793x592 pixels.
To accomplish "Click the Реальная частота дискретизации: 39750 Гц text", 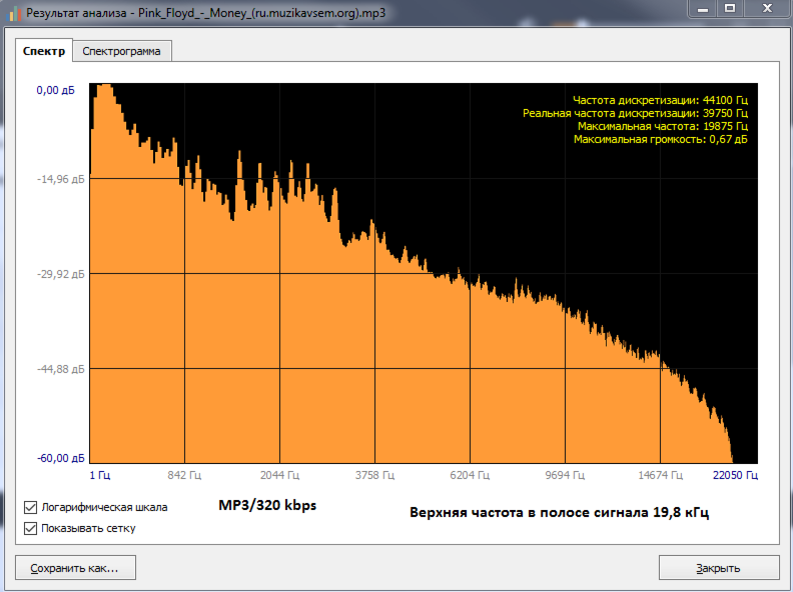I will (x=635, y=113).
